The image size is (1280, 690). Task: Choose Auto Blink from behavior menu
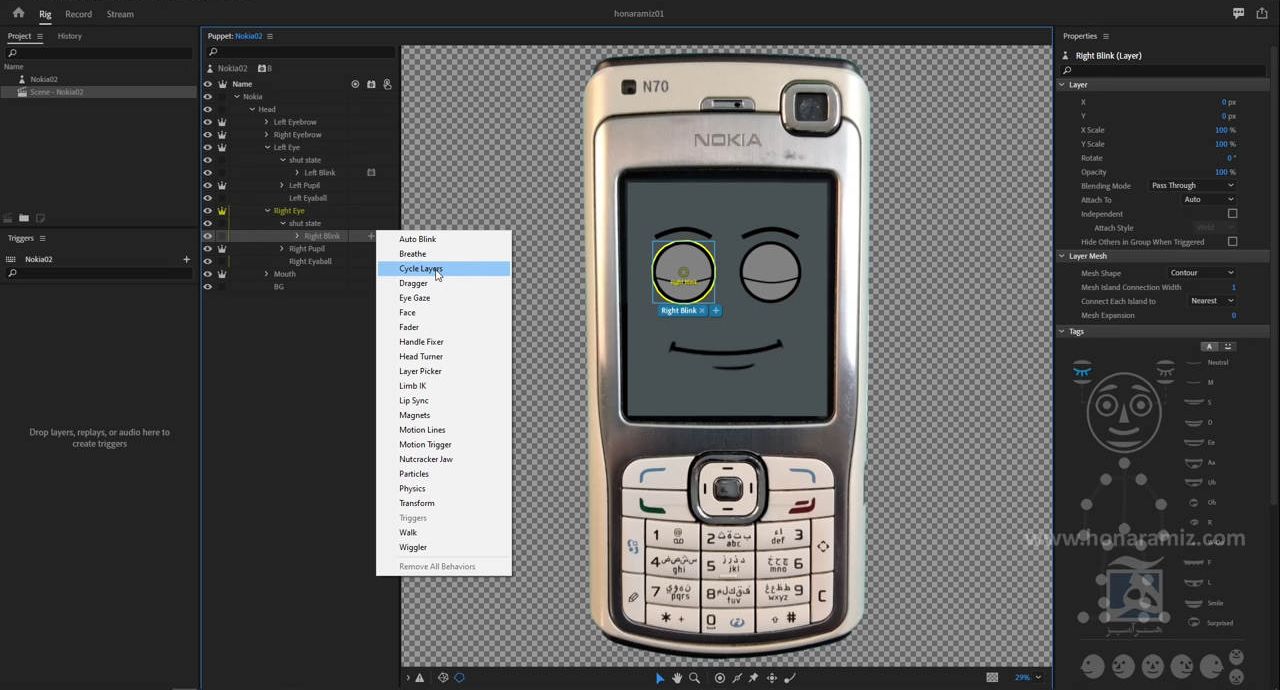point(444,239)
